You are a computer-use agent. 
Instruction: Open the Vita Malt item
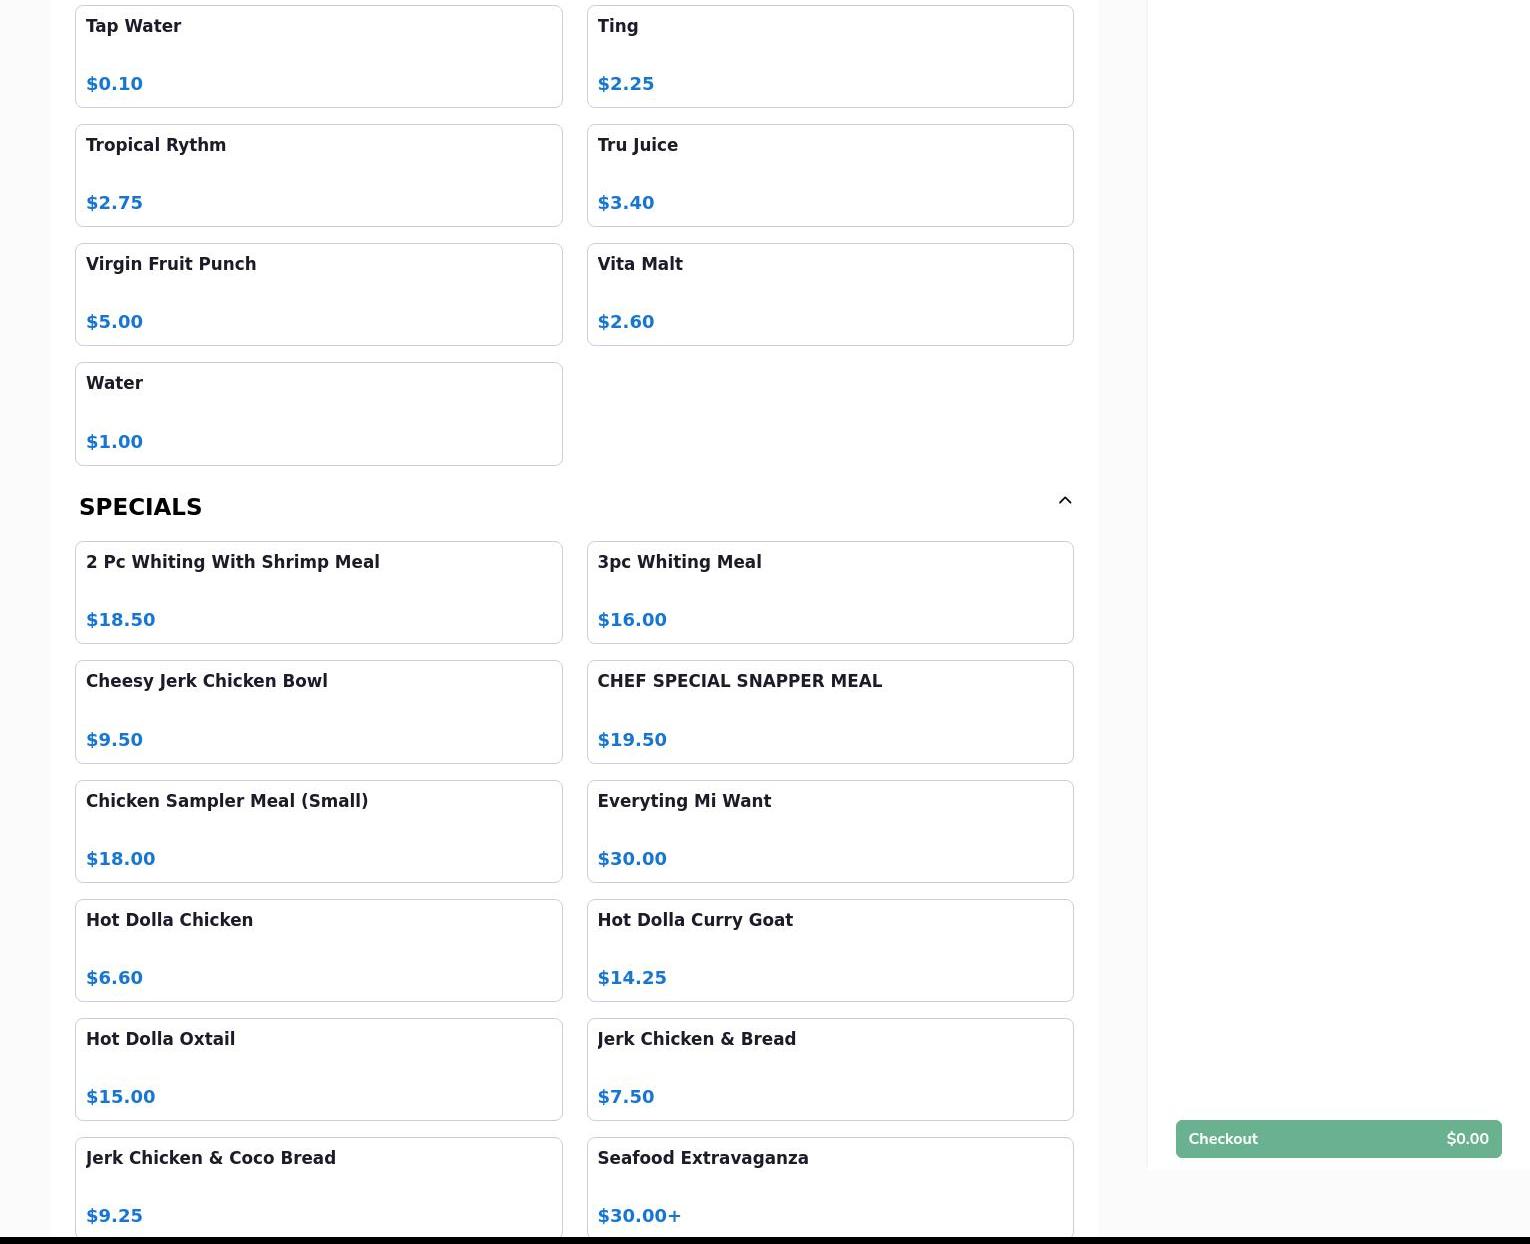point(830,294)
